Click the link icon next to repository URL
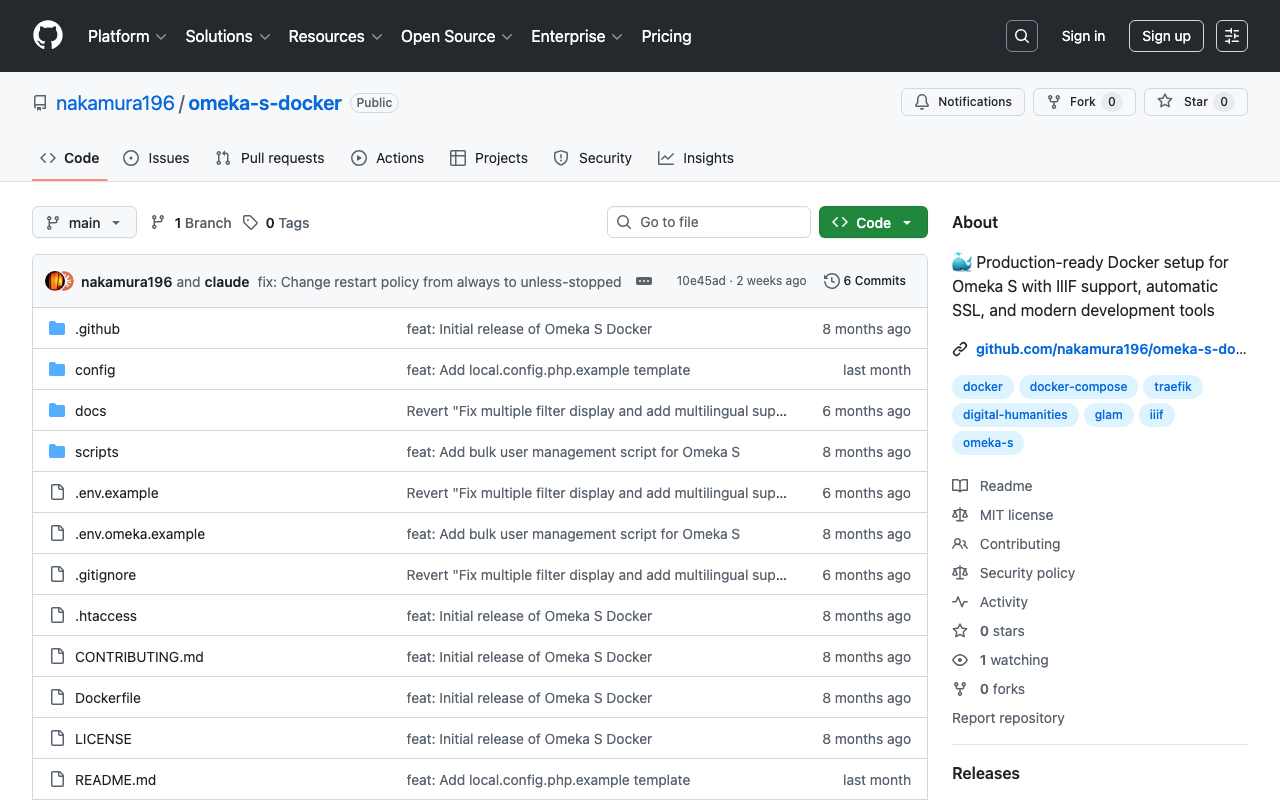1280x800 pixels. (x=960, y=349)
